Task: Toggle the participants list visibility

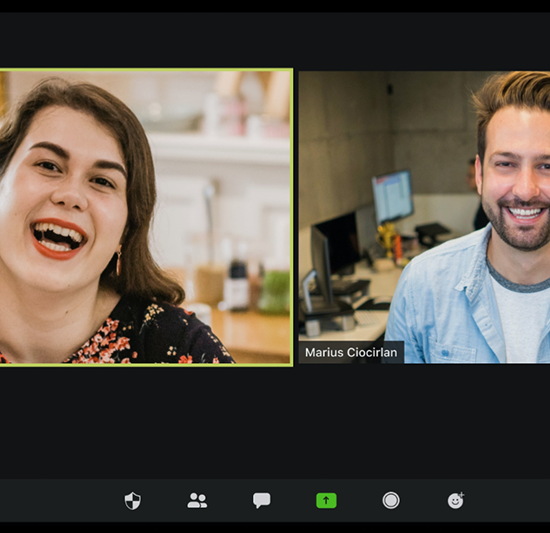Action: [x=197, y=500]
